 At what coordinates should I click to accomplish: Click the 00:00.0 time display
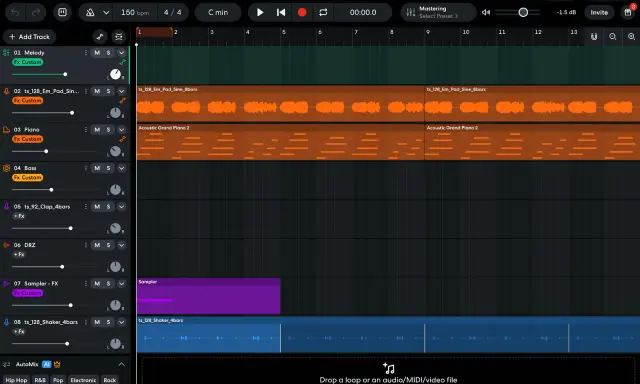363,12
